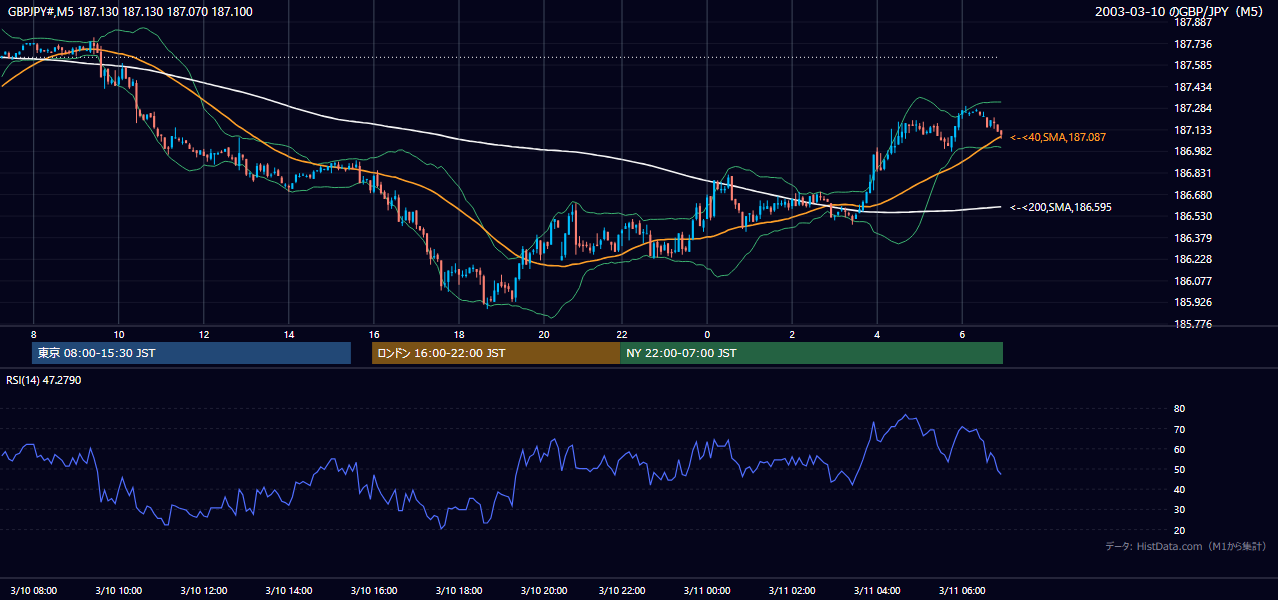The height and width of the screenshot is (600, 1278).
Task: Click price axis value 186.680
Action: pos(1193,195)
